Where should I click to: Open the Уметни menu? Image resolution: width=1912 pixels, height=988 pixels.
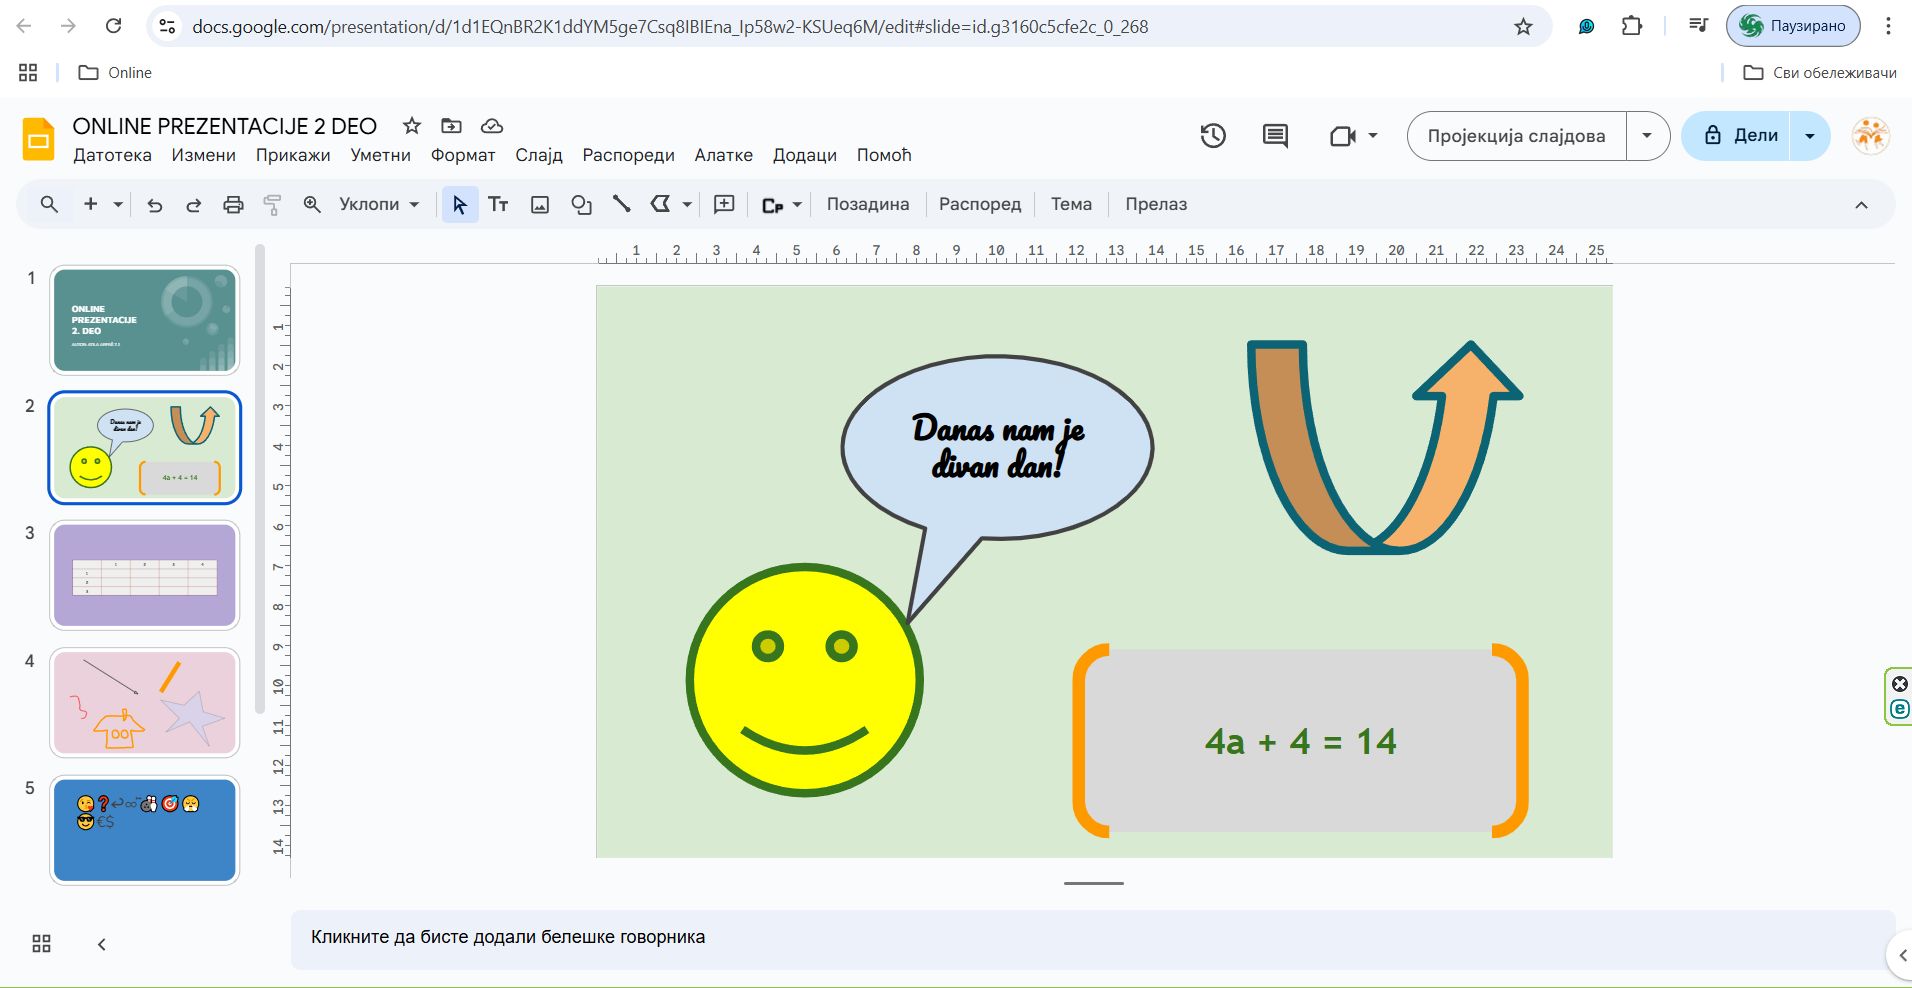380,155
